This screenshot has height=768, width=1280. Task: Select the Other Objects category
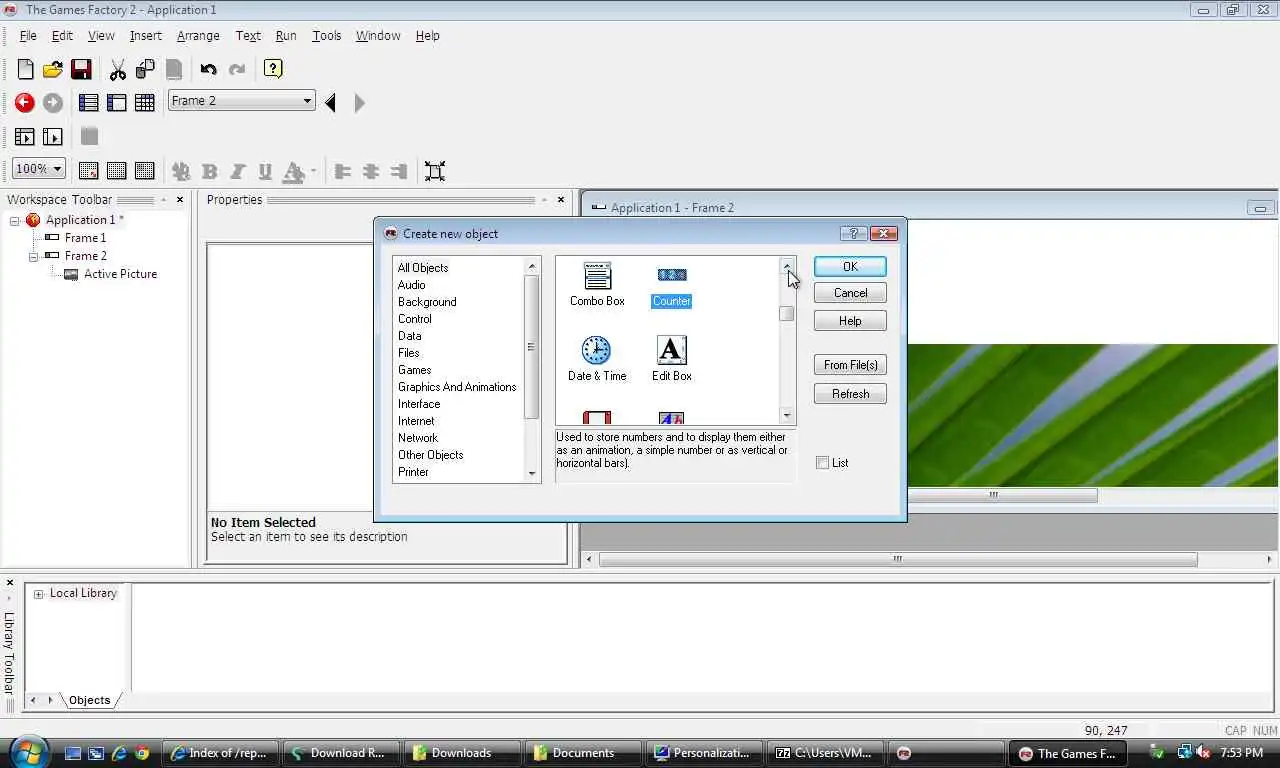tap(431, 455)
